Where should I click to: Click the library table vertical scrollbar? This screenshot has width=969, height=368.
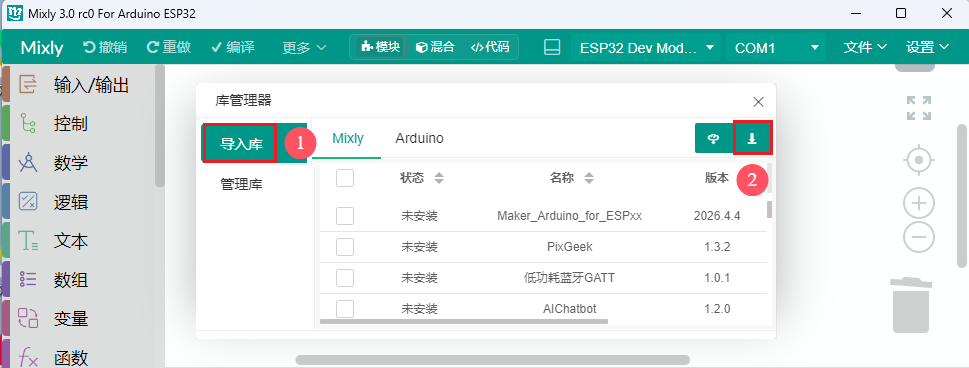769,209
